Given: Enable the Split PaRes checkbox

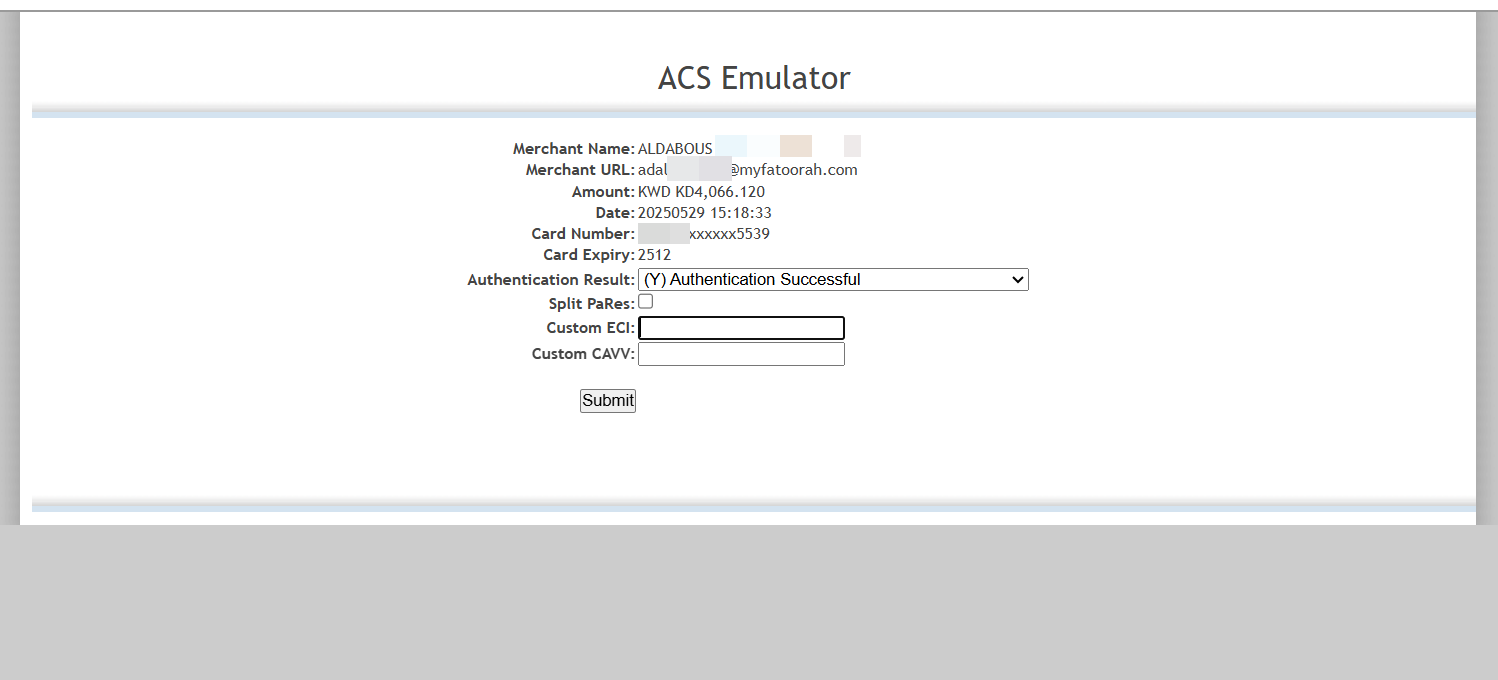Looking at the screenshot, I should [x=646, y=301].
